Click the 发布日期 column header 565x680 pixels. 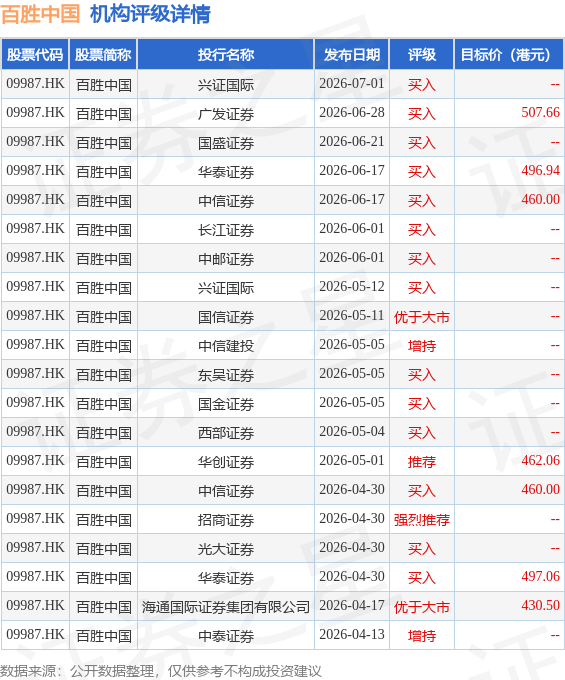pos(352,55)
